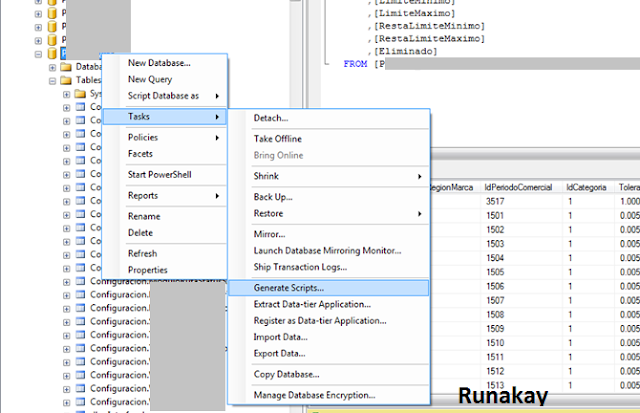Click the IdCategoria column header
Image resolution: width=640 pixels, height=413 pixels.
coord(586,187)
